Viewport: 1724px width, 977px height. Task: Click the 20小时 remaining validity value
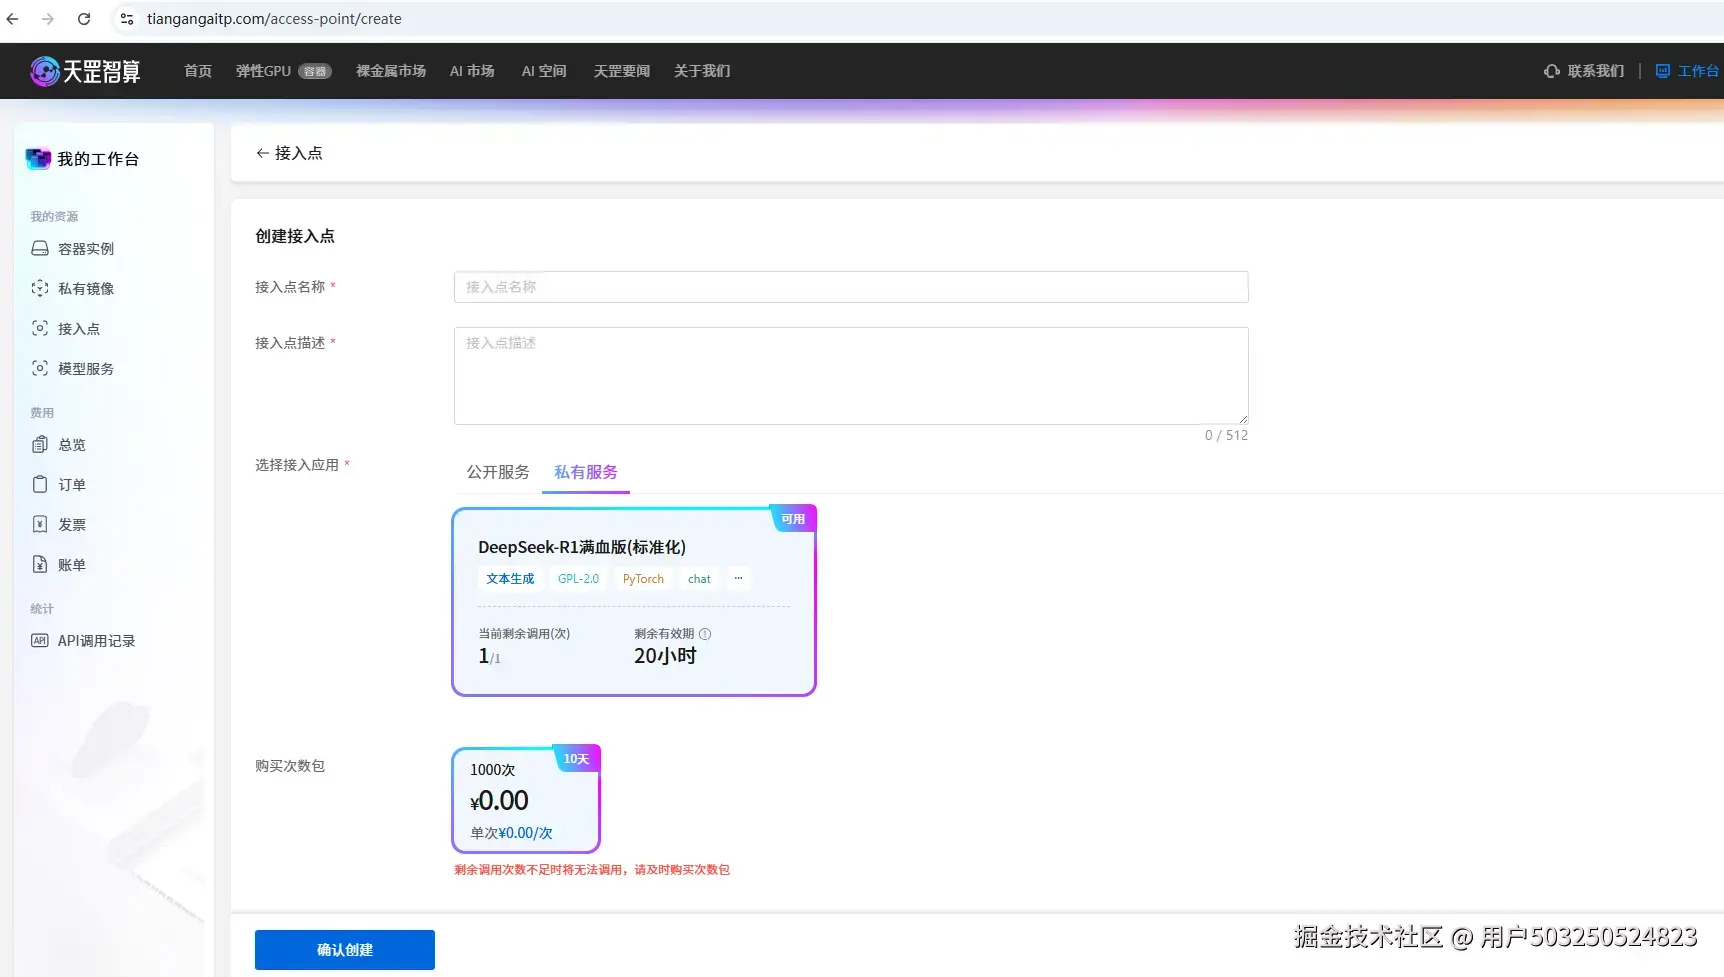(665, 656)
